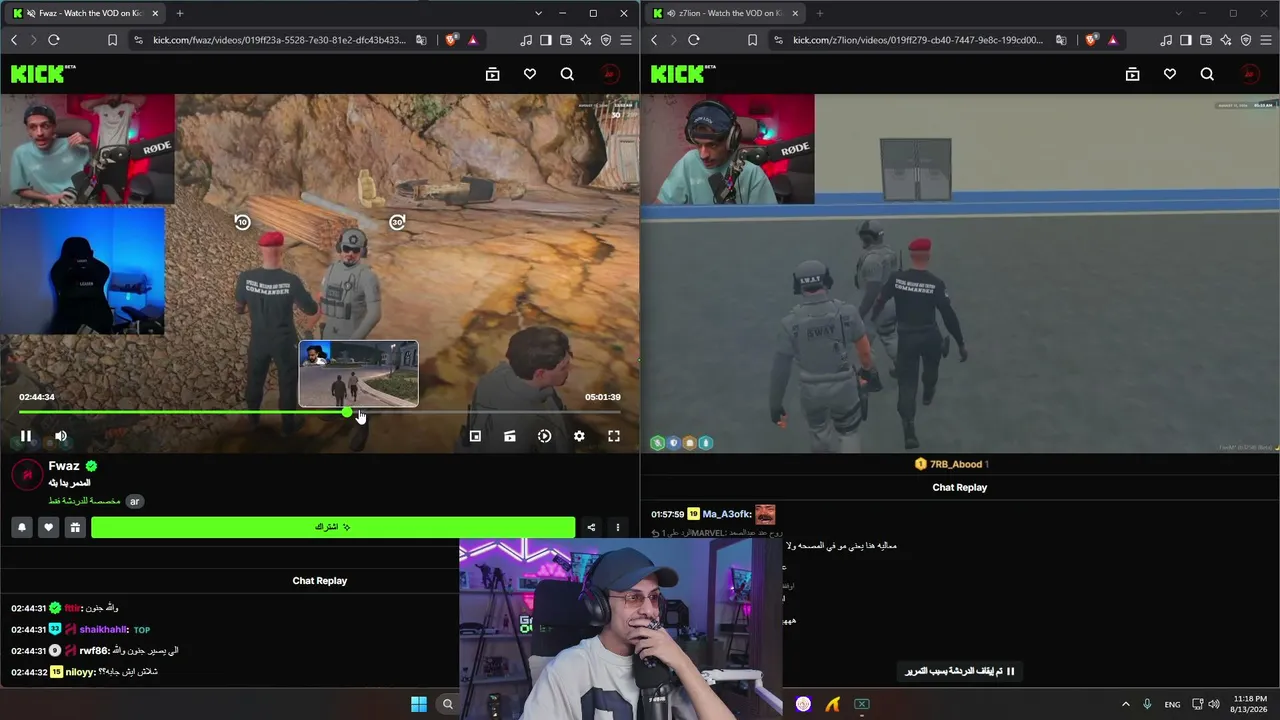Reload the Fwaz page
The image size is (1280, 720).
54,40
